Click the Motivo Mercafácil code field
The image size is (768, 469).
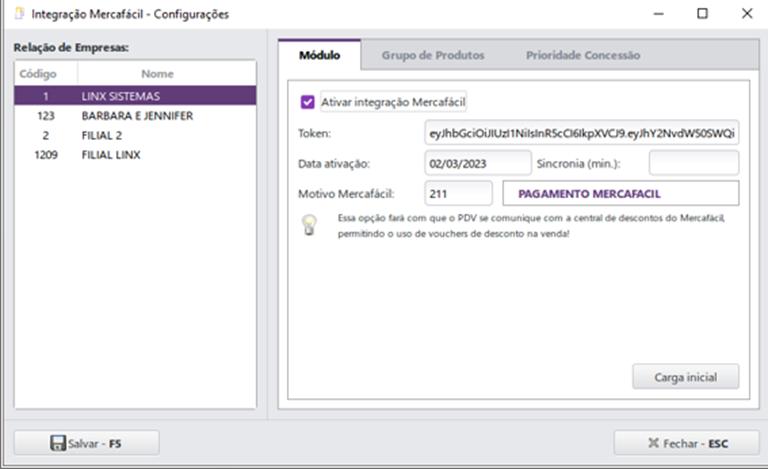click(458, 193)
